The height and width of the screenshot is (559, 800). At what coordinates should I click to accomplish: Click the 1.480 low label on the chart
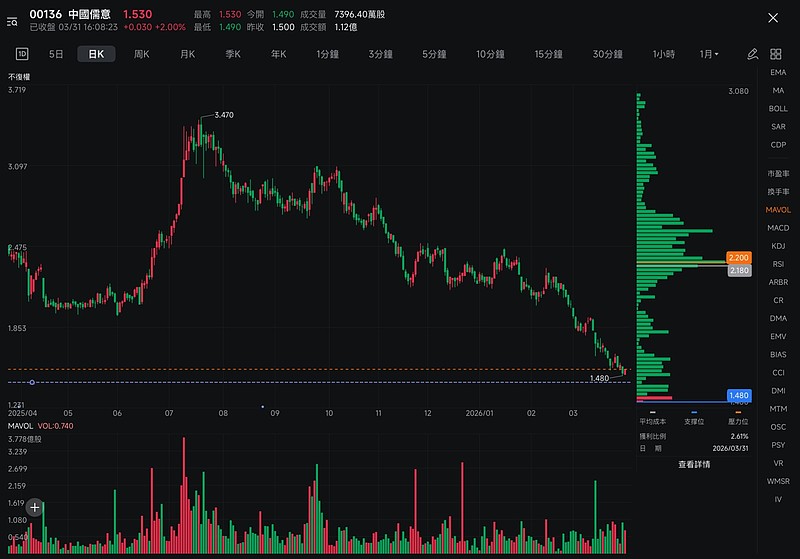tap(599, 378)
